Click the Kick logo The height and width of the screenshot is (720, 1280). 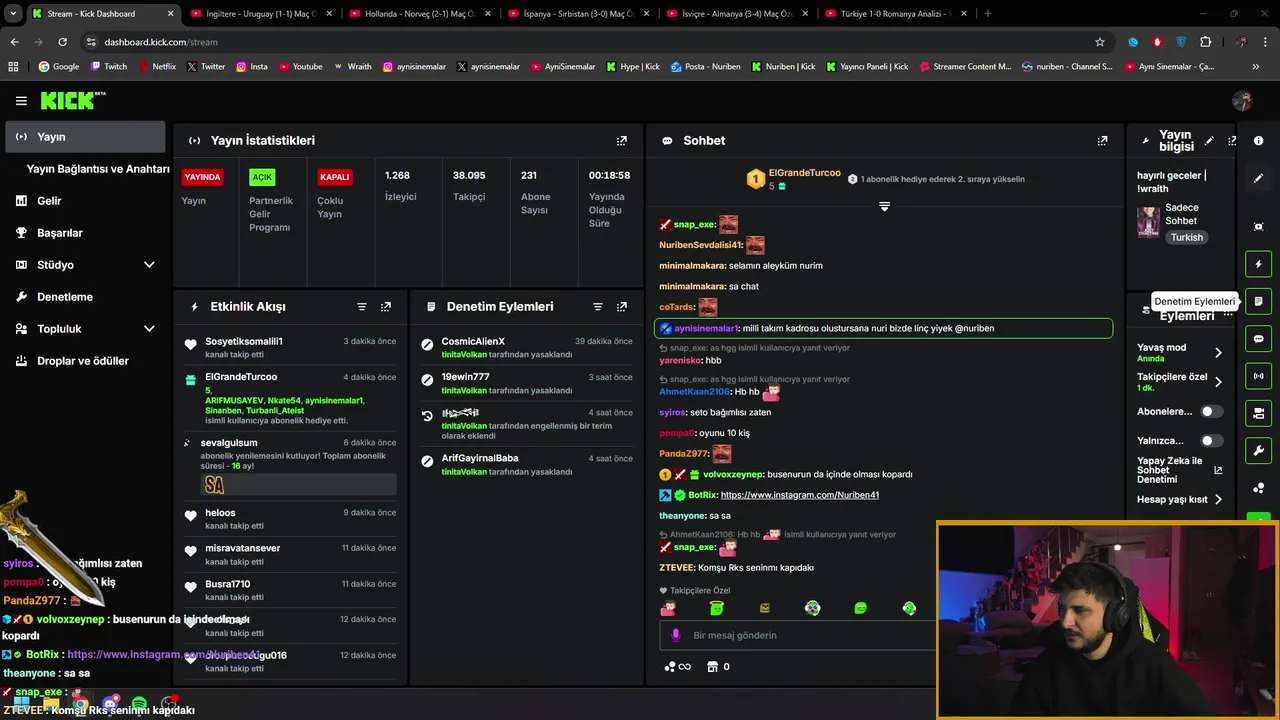[73, 100]
